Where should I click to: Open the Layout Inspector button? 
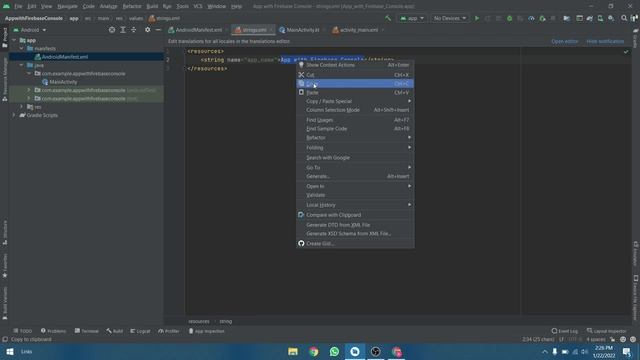[x=607, y=331]
